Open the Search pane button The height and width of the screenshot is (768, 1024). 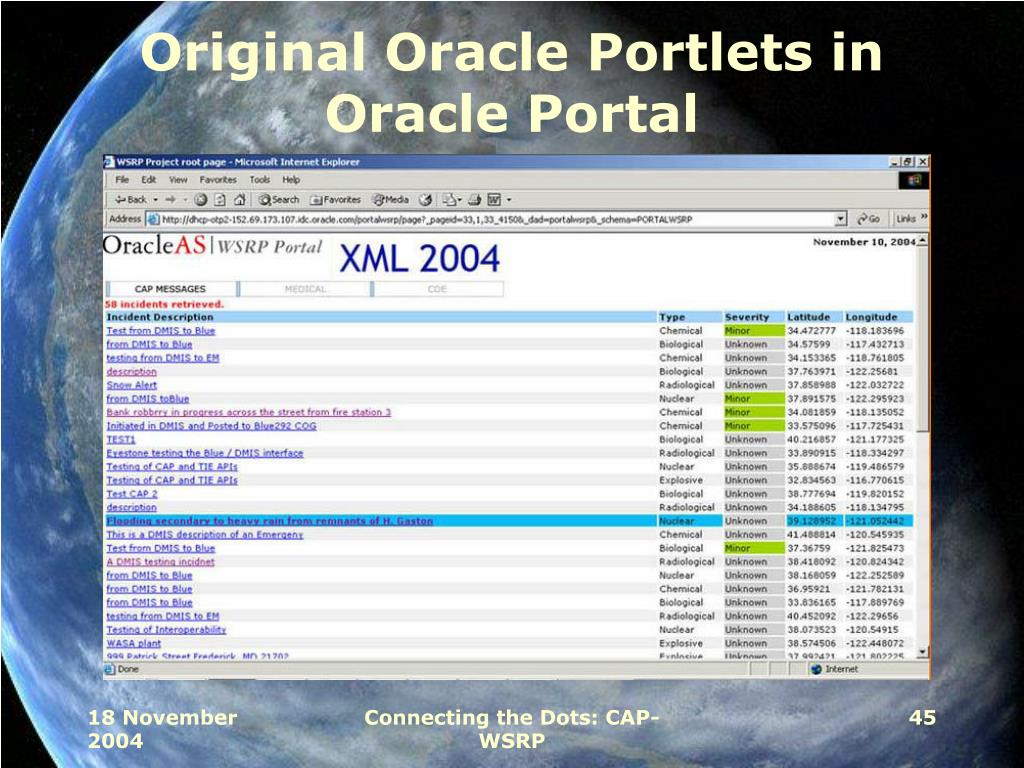click(279, 200)
